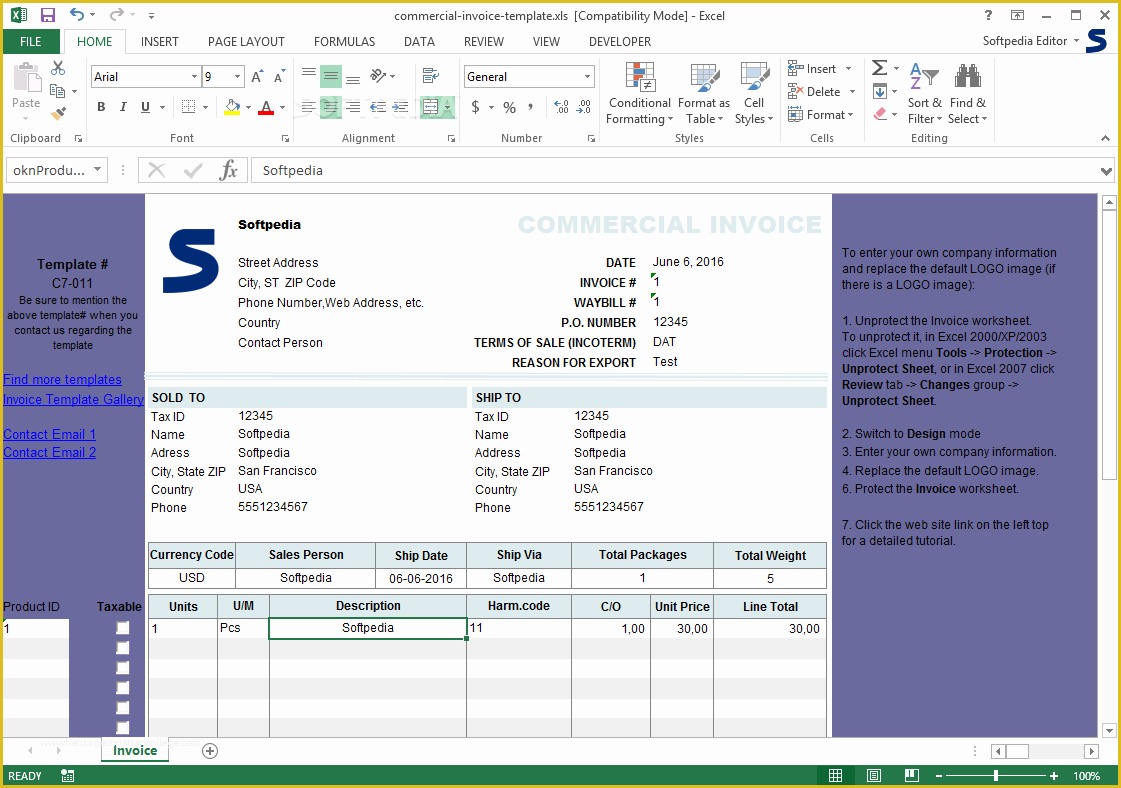Click the Paste clipboard icon
Screen dimensions: 1121x788
(x=26, y=78)
